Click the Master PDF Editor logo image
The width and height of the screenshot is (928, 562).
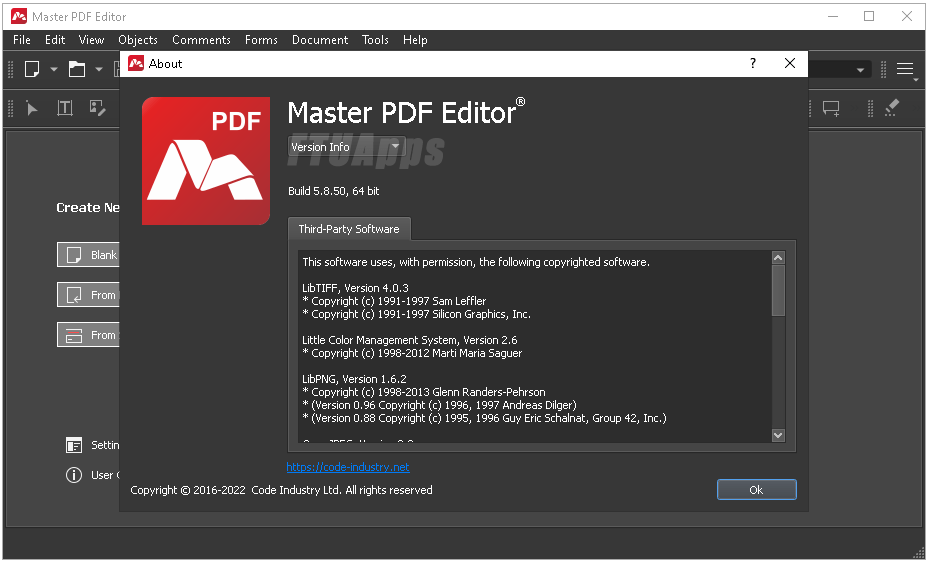(206, 161)
